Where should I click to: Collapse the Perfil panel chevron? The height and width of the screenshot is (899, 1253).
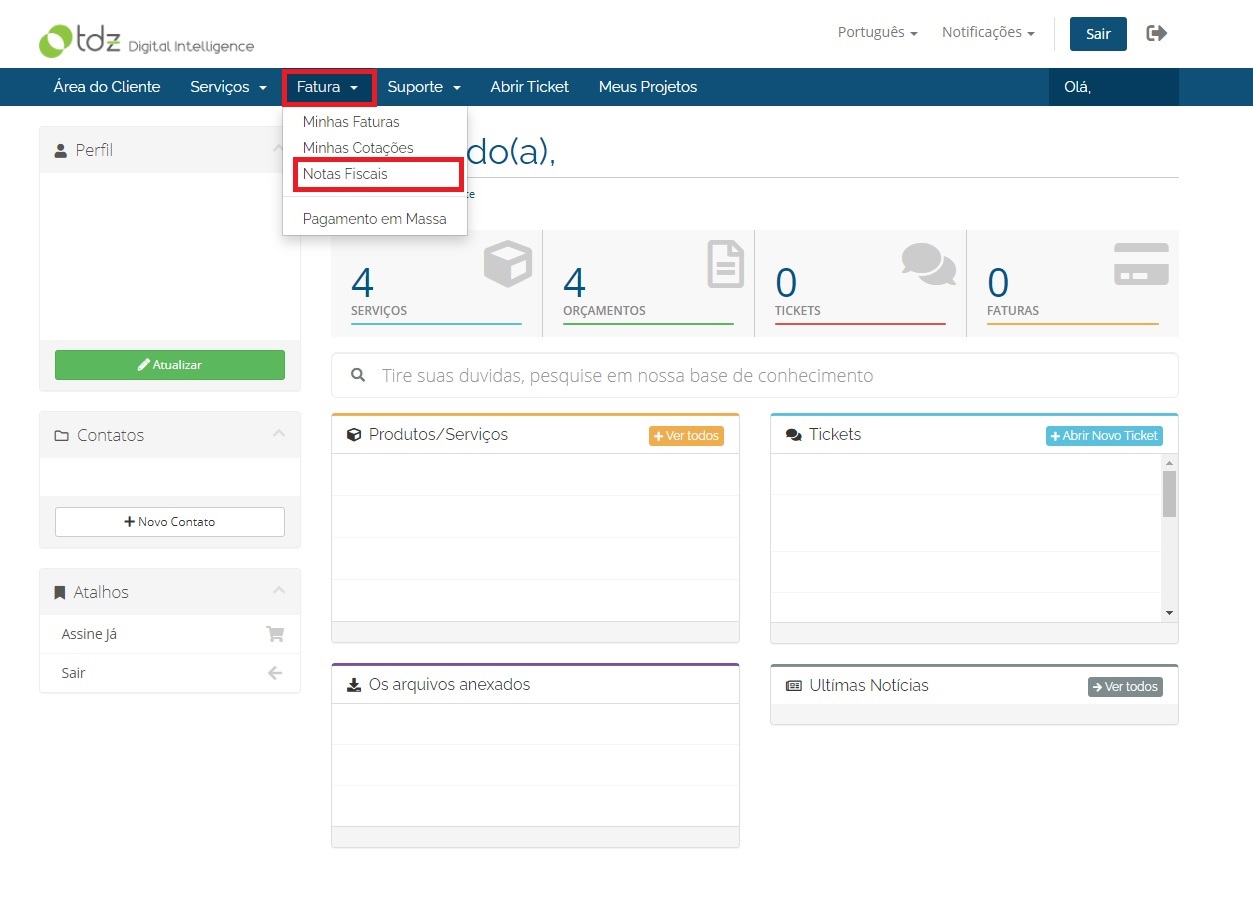point(278,149)
